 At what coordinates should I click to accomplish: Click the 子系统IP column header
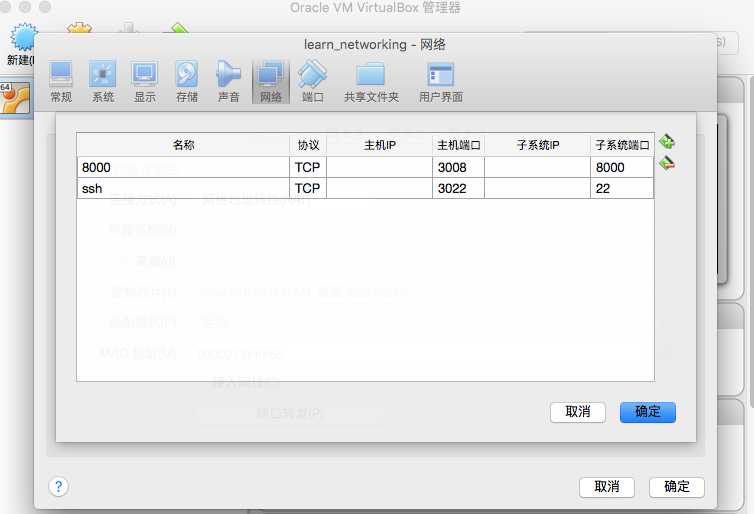538,145
